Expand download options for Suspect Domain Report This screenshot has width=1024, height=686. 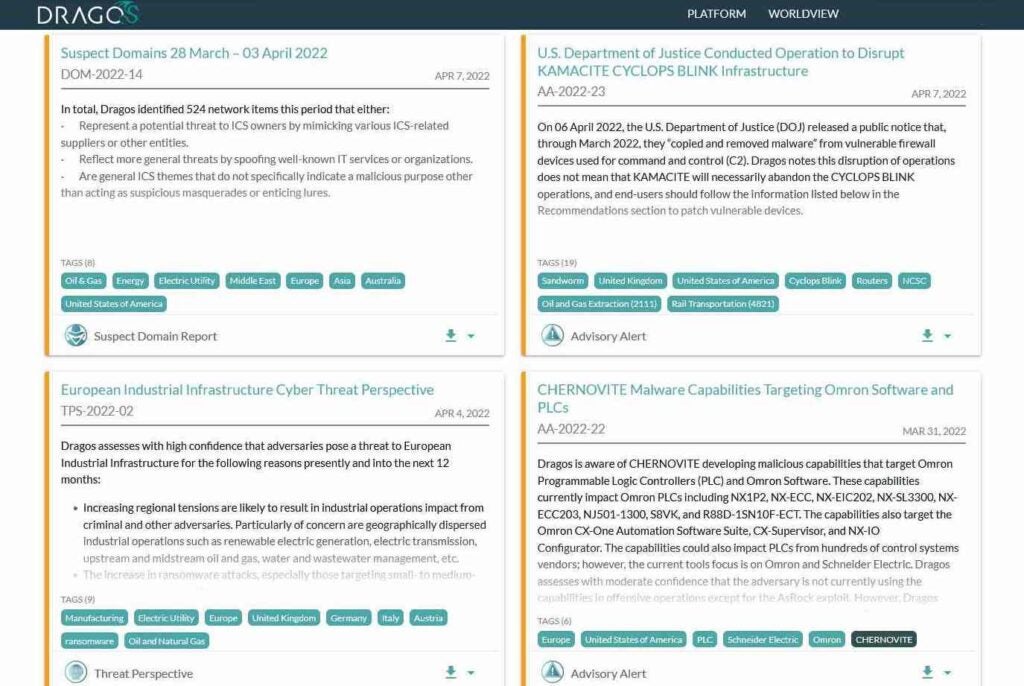[471, 336]
